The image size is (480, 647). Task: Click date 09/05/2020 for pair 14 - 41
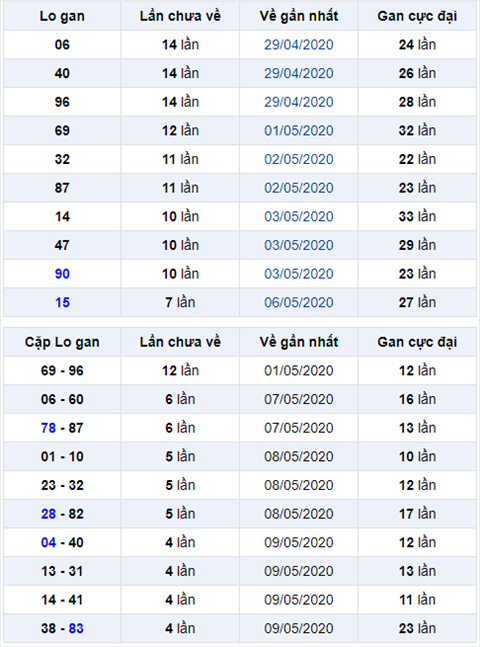[x=299, y=600]
